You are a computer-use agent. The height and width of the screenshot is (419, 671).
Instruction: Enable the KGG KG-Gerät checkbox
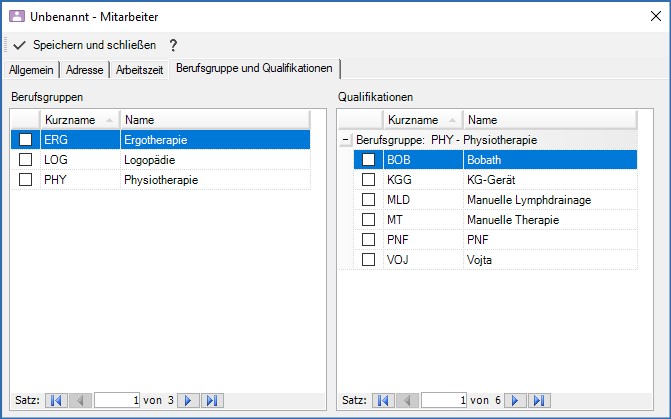coord(368,179)
